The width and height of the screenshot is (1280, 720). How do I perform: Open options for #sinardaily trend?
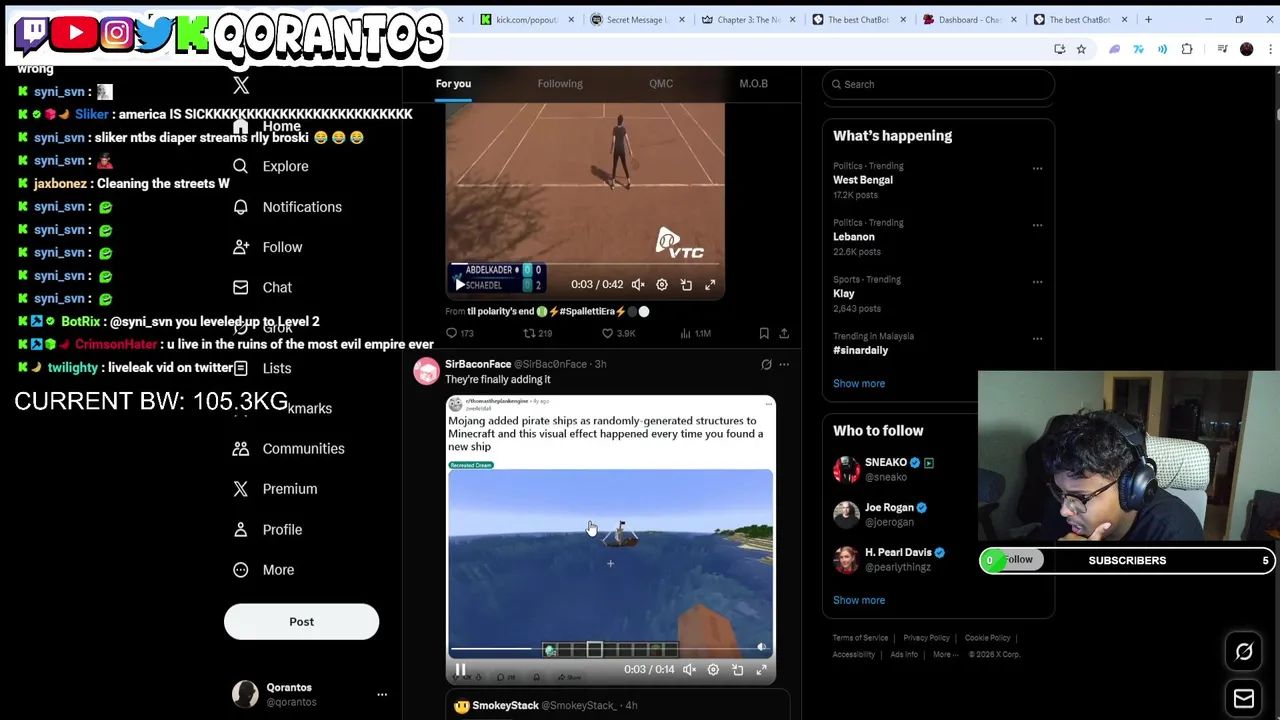click(x=1037, y=339)
